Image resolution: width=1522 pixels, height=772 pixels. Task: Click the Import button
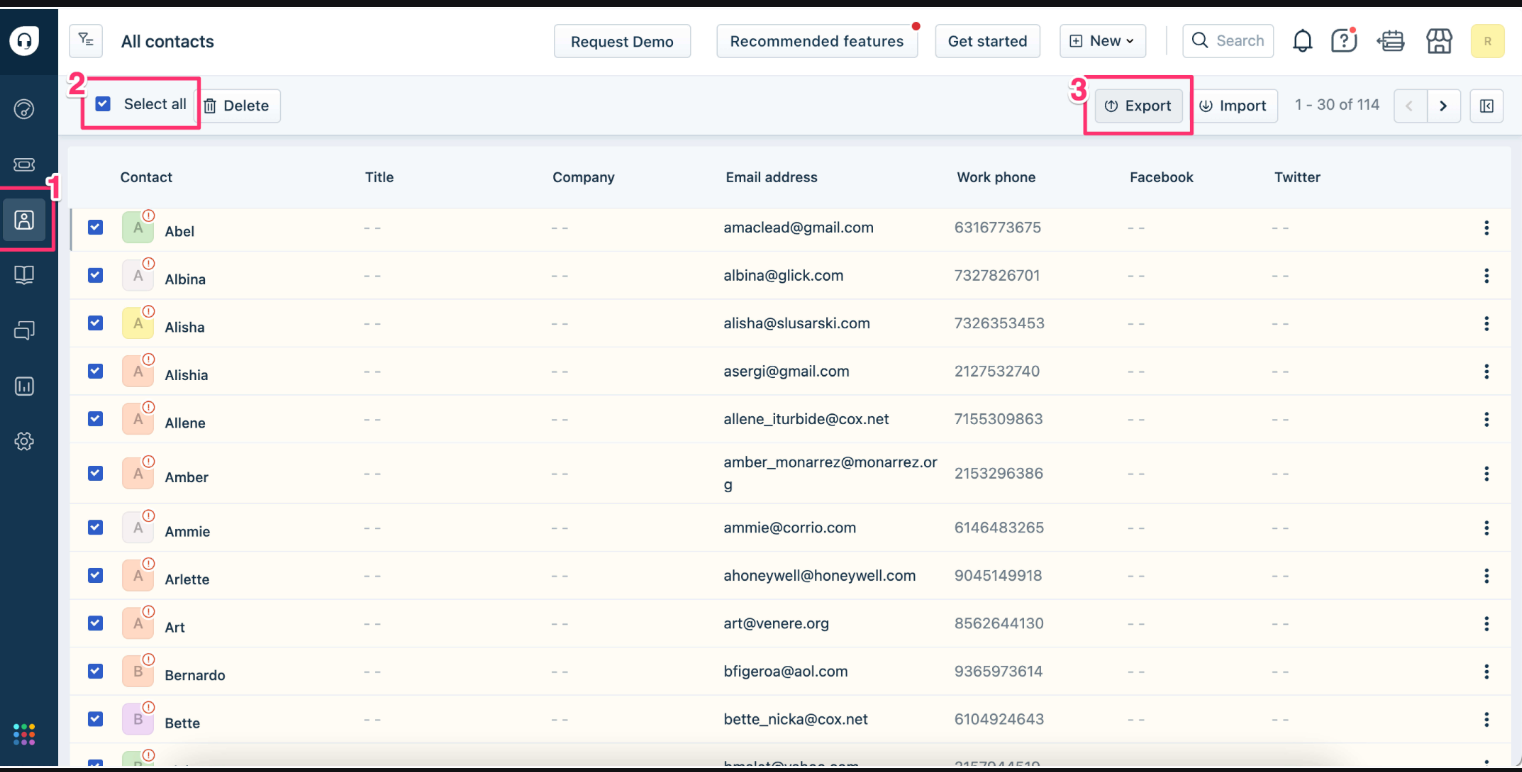click(x=1233, y=106)
